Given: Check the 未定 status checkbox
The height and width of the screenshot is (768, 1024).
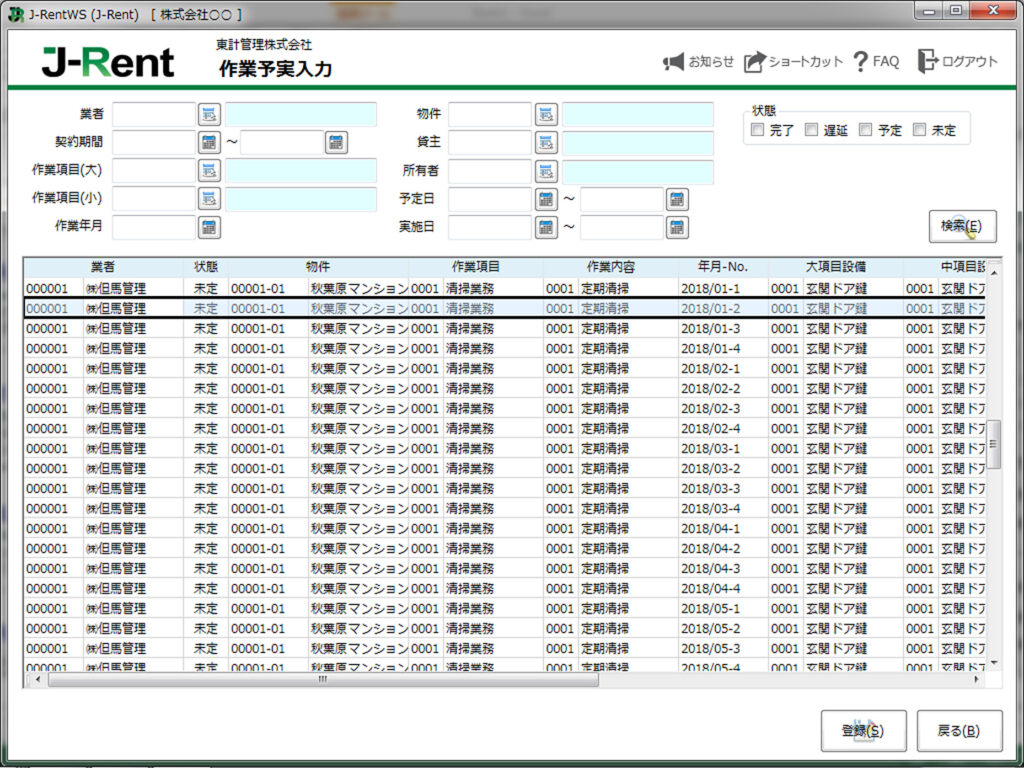Looking at the screenshot, I should click(x=920, y=130).
